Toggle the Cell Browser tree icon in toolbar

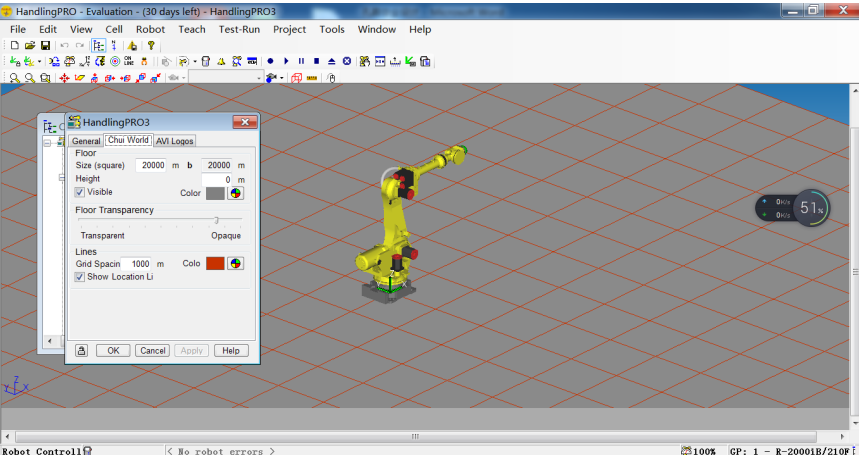[x=99, y=45]
